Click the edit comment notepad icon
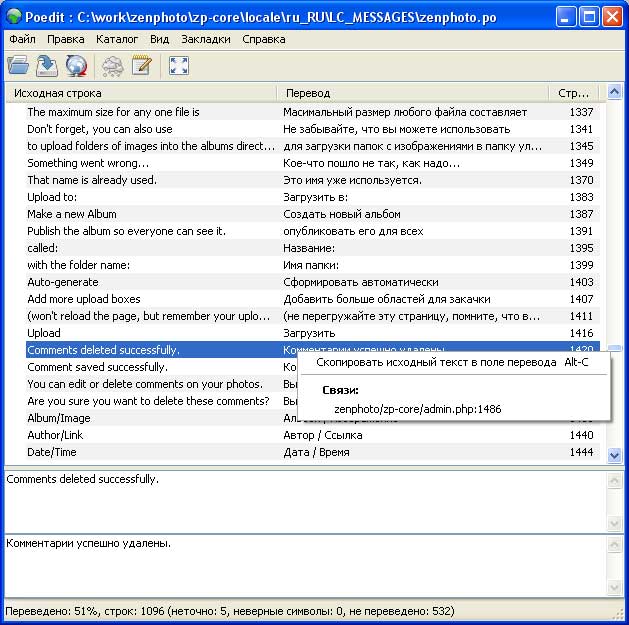 [142, 65]
